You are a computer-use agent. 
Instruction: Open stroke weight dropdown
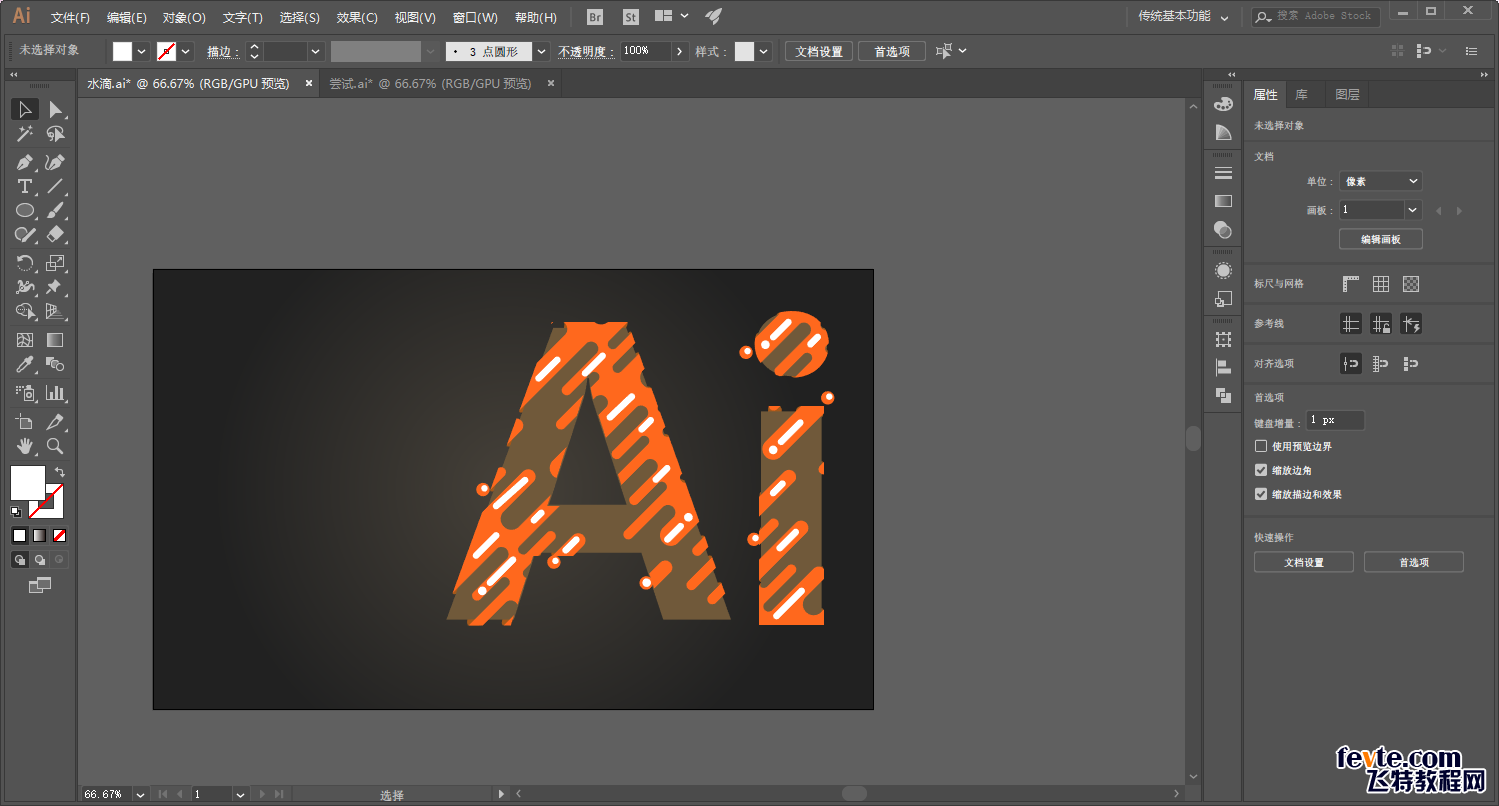[316, 51]
